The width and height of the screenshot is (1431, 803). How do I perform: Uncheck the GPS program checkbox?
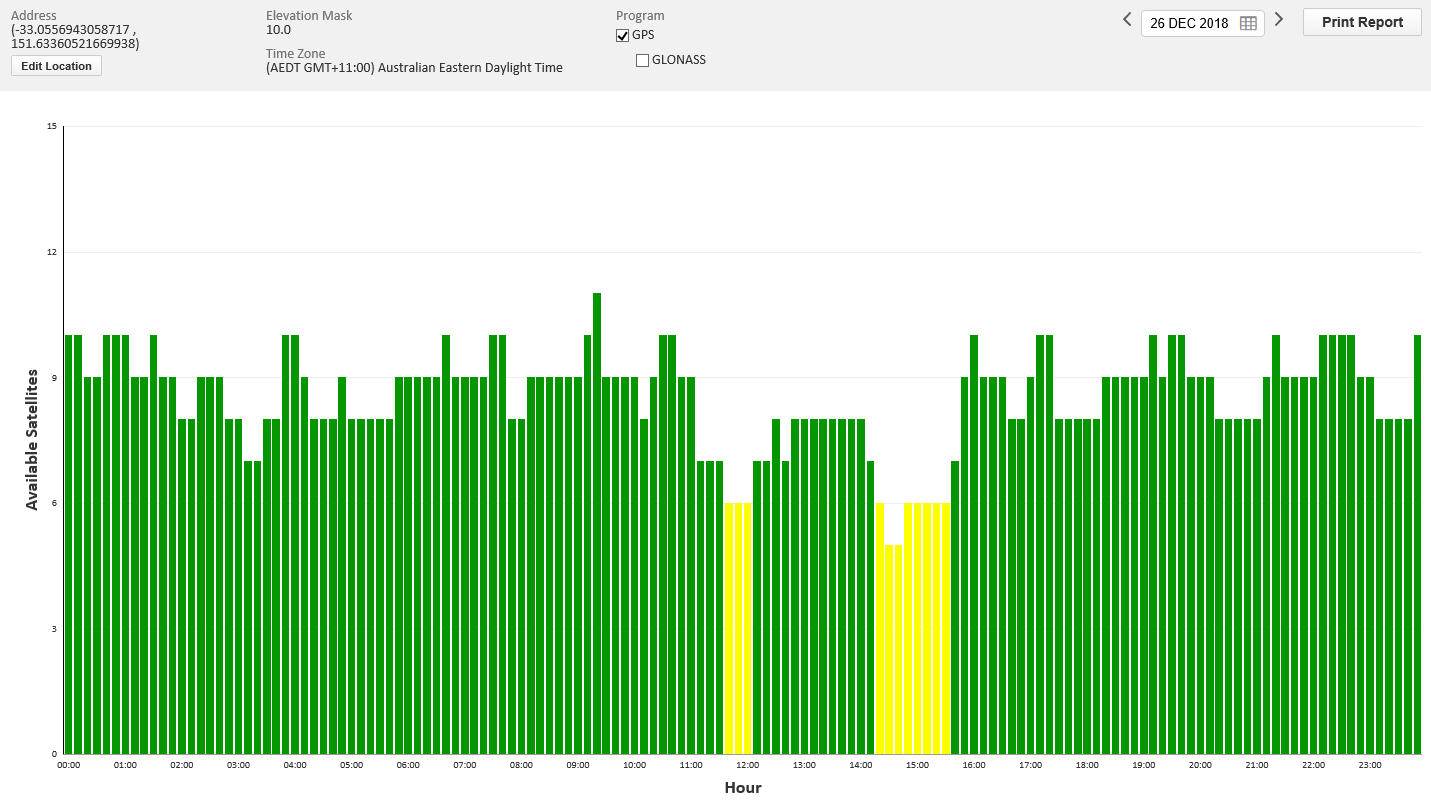(x=623, y=36)
